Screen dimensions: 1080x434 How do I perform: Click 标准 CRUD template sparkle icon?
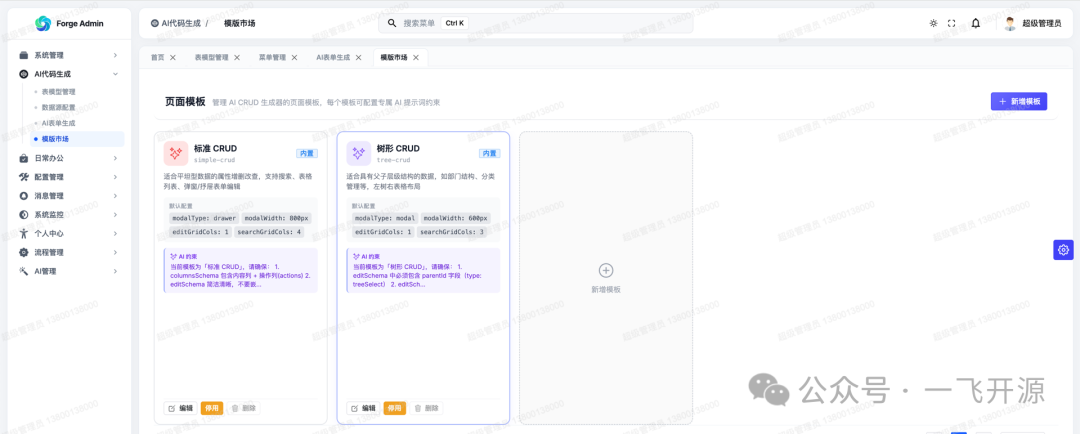pos(176,154)
